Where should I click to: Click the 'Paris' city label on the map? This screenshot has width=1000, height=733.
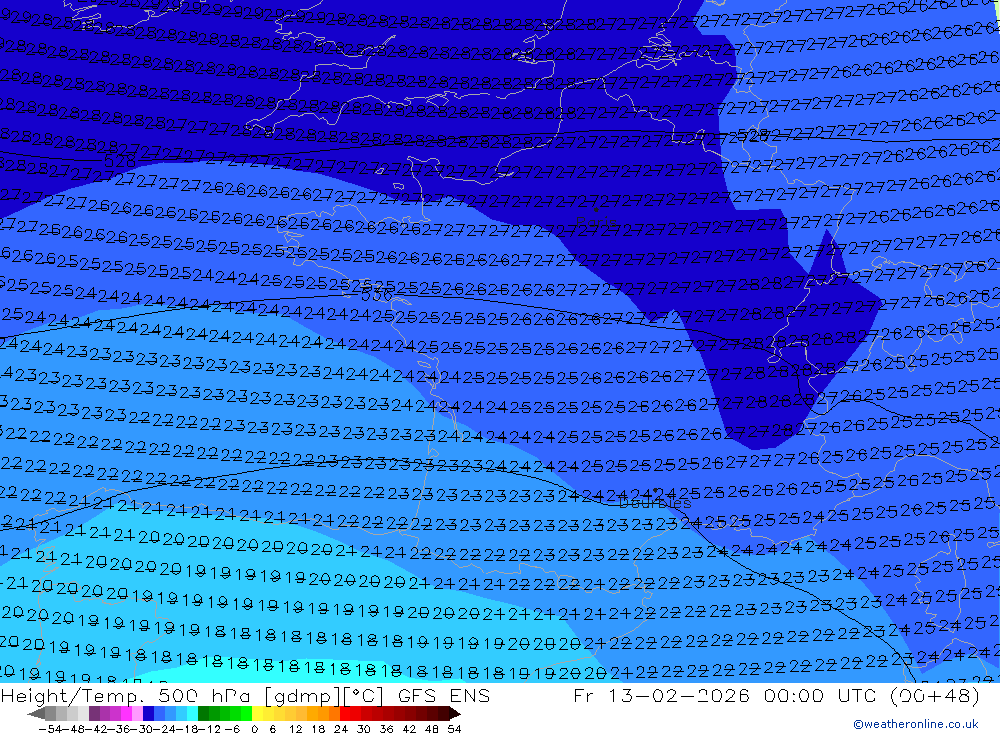pos(596,222)
